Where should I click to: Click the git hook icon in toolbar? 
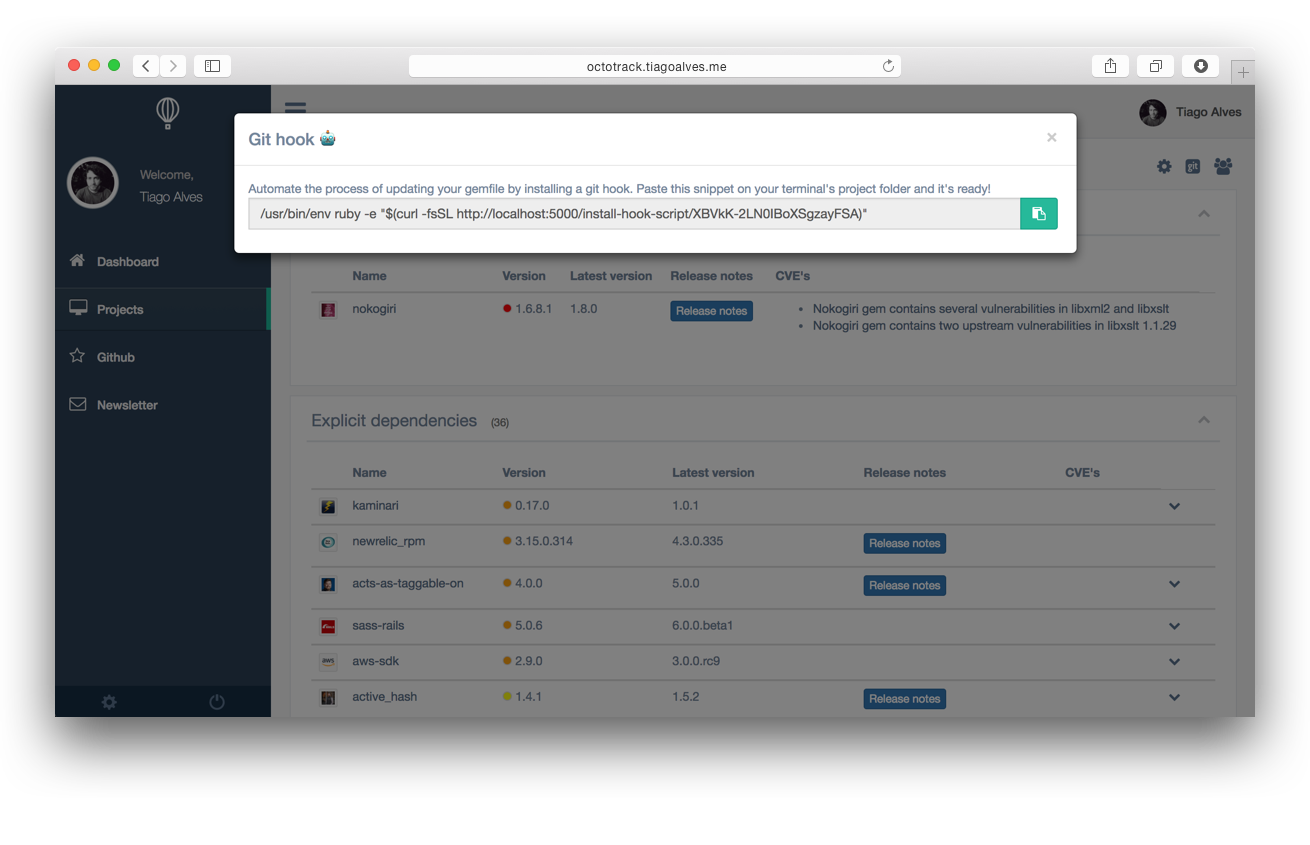1193,167
